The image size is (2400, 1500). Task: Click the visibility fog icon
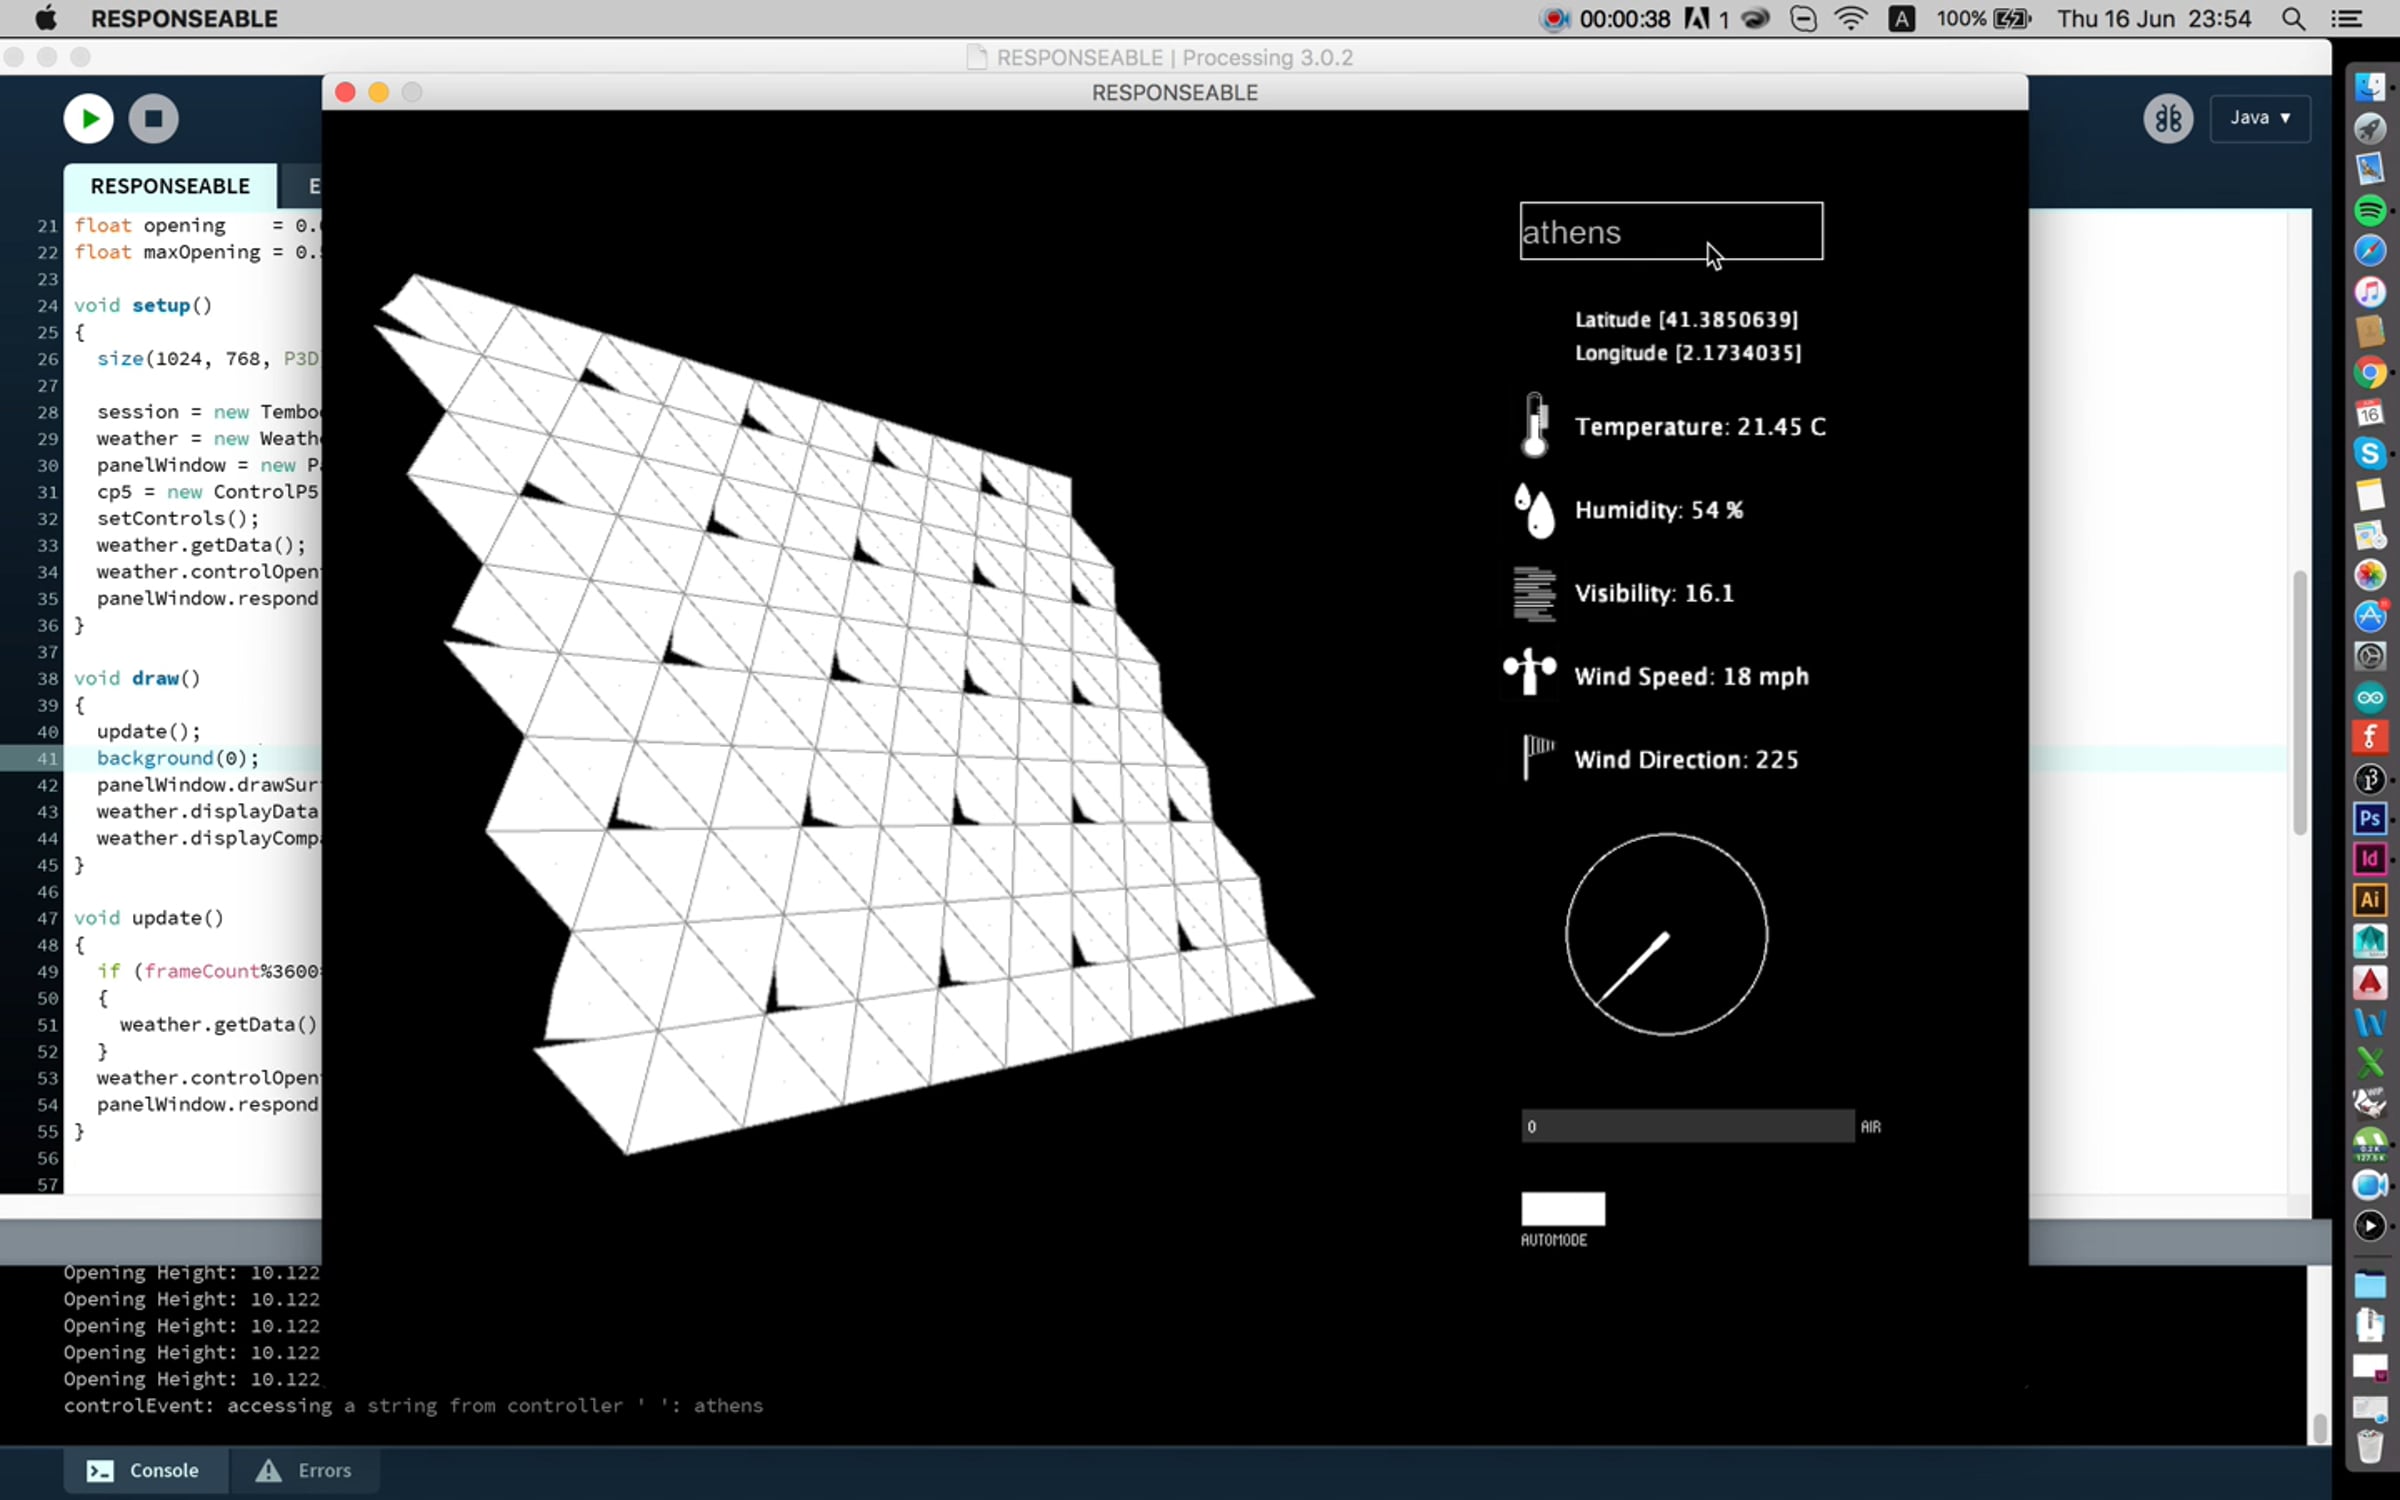(x=1534, y=593)
